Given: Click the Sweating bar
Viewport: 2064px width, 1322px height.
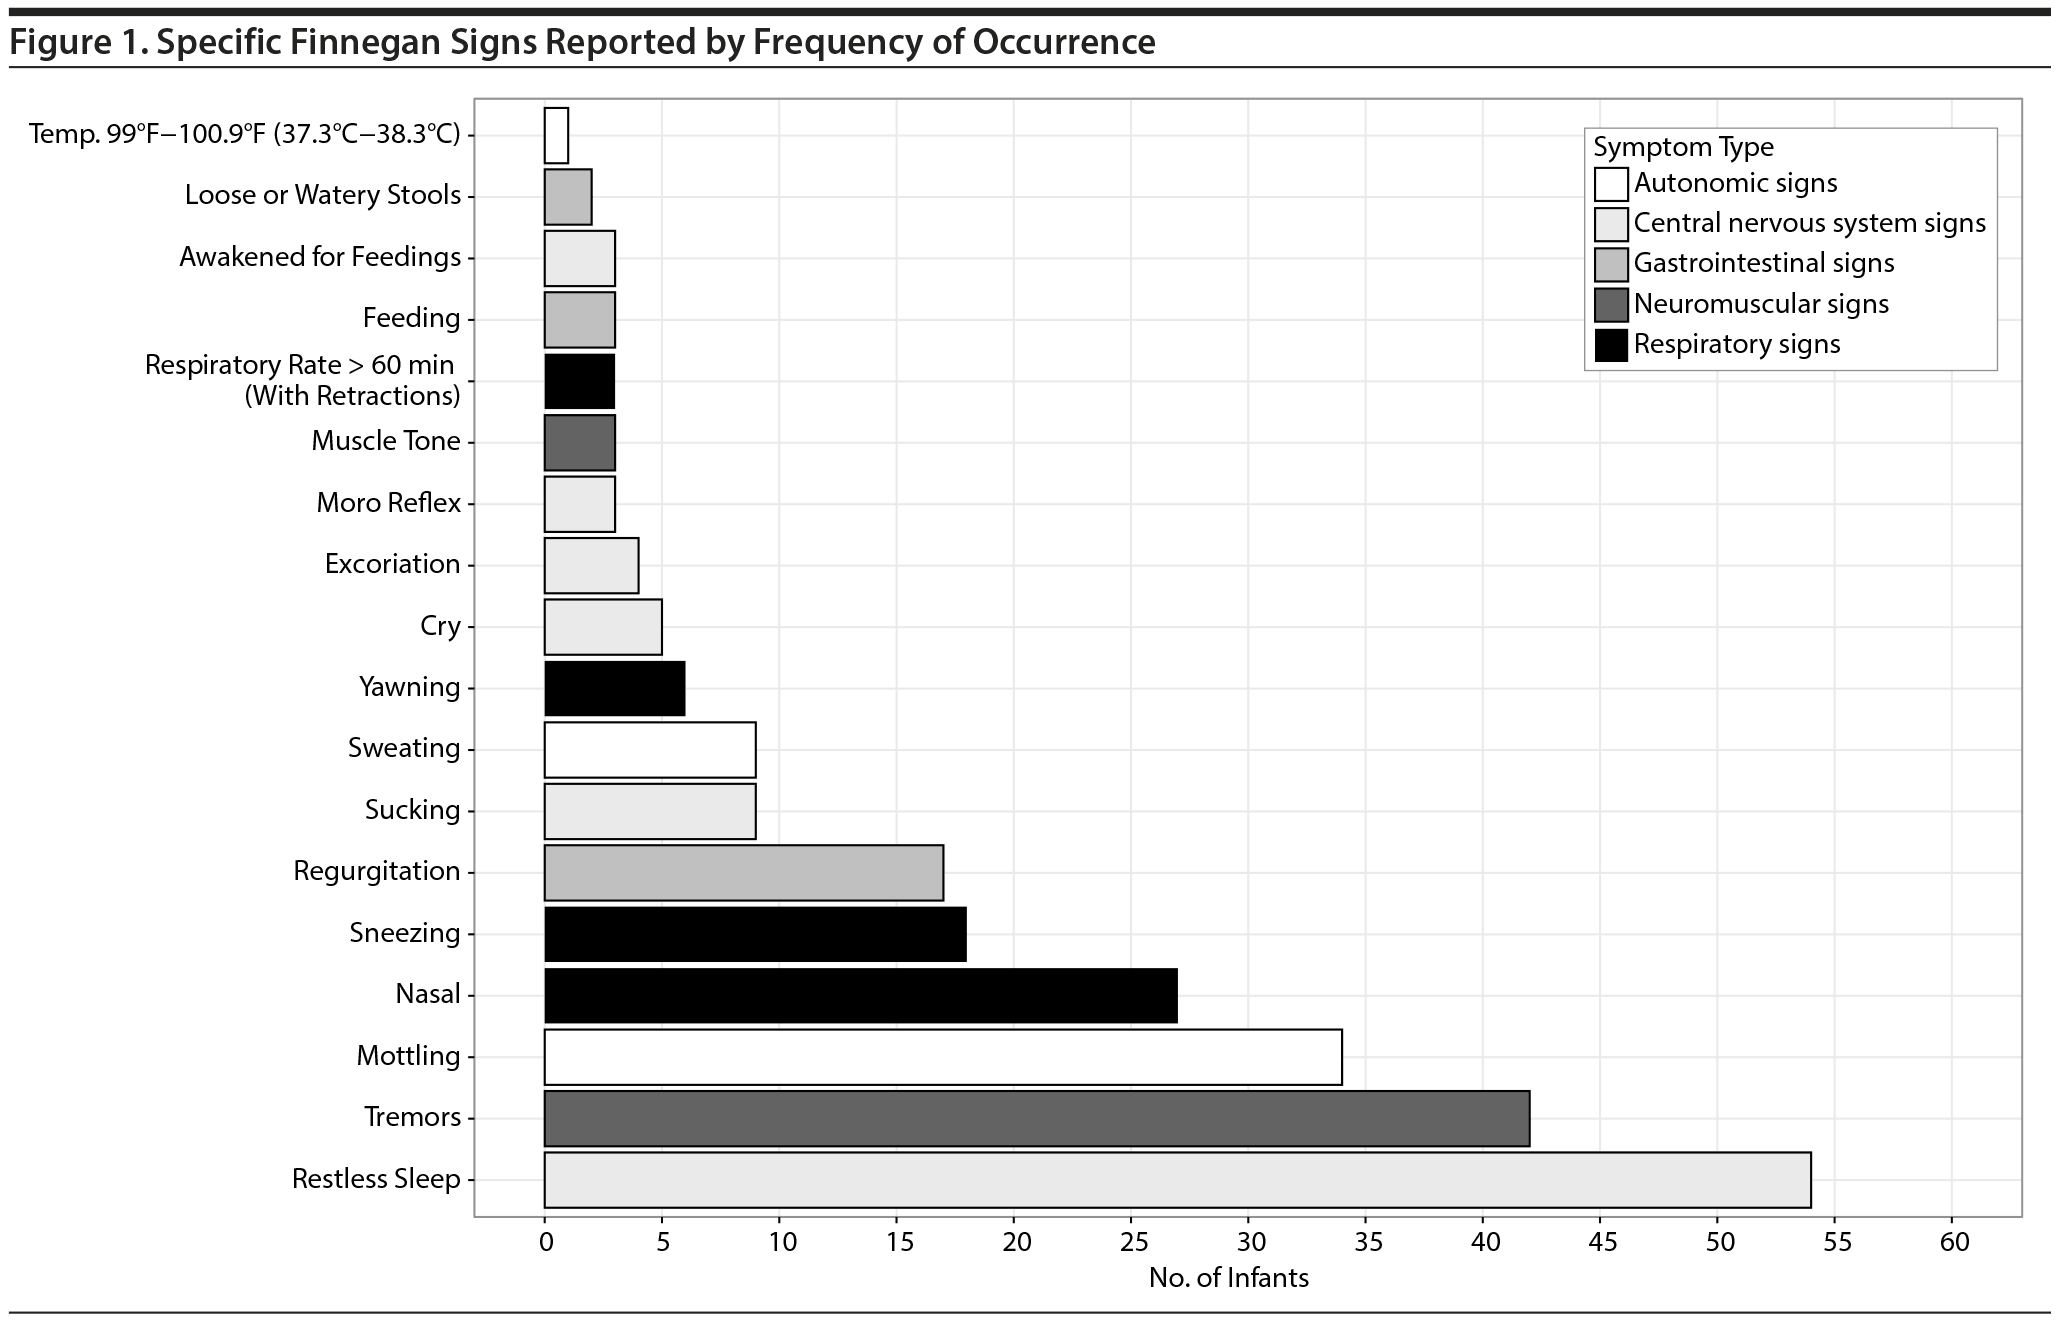Looking at the screenshot, I should click(x=649, y=749).
